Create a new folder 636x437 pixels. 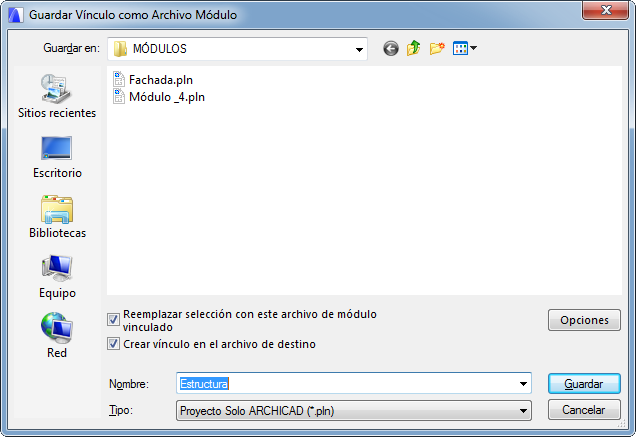tap(437, 48)
